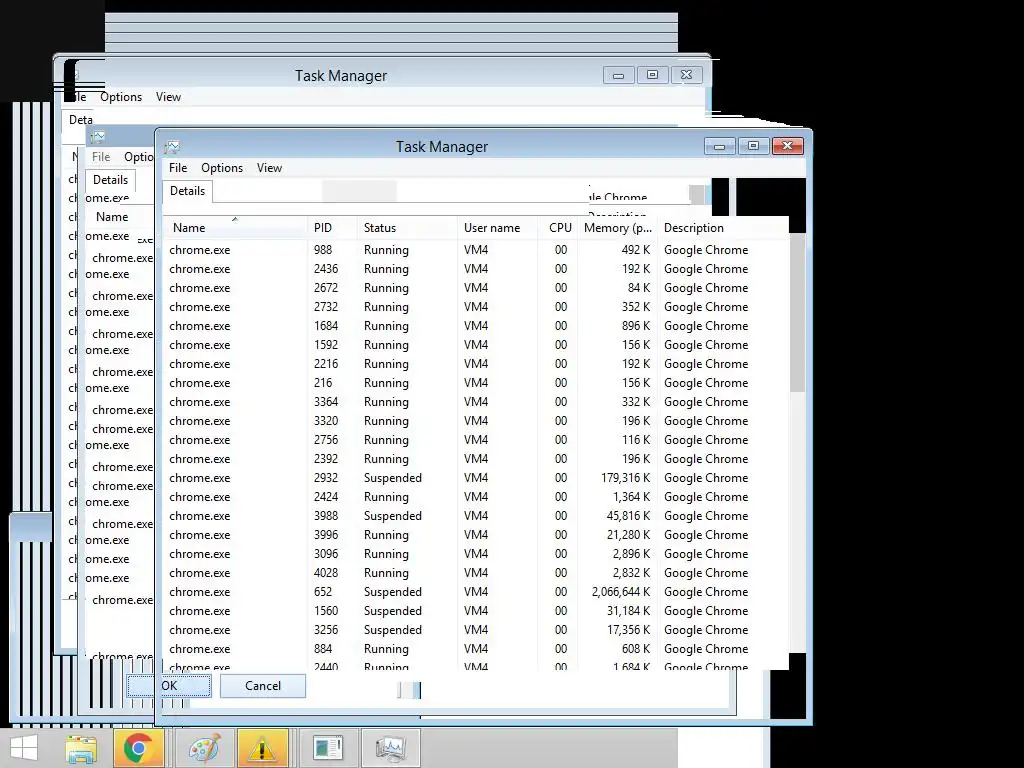Sort by the Status column header
Screen dimensions: 1024x768
[408, 228]
